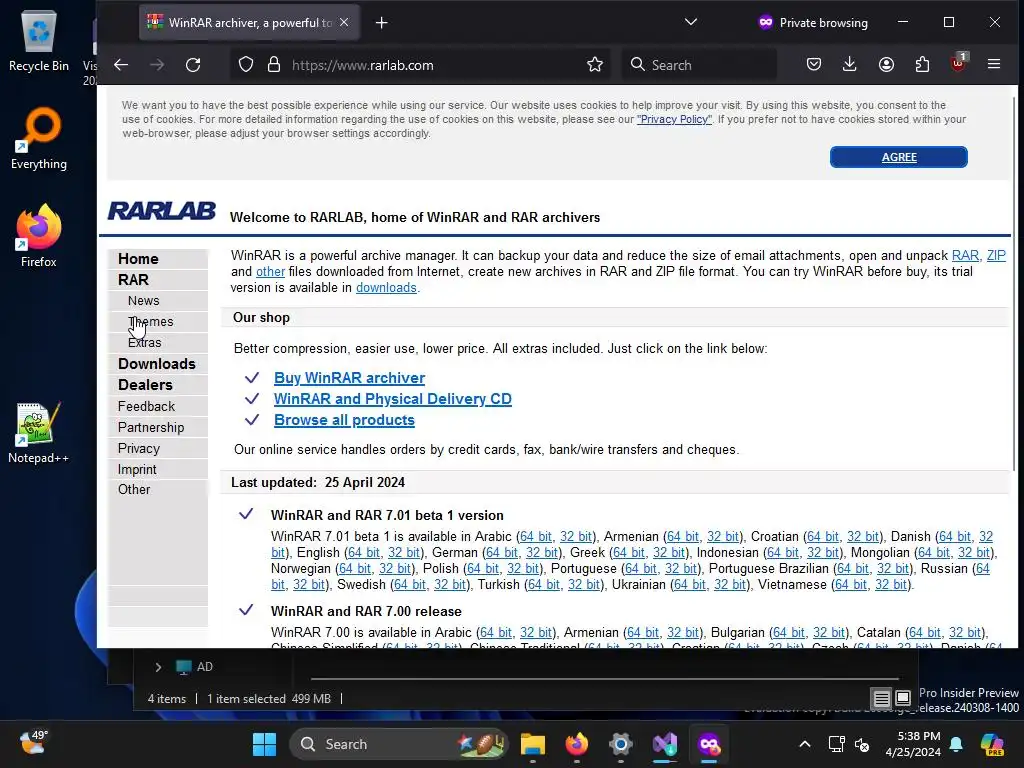Open the Windows Start menu

pos(264,744)
